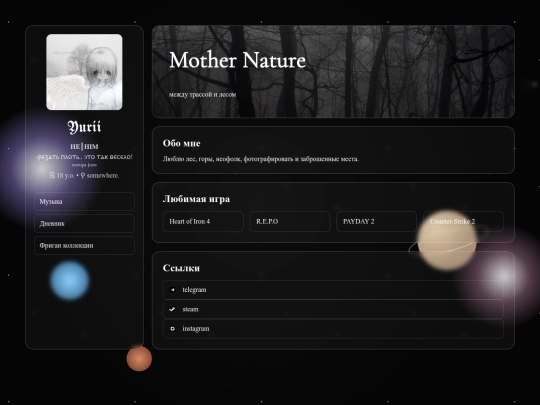Click the instagram camera icon
The width and height of the screenshot is (540, 405).
click(x=172, y=329)
